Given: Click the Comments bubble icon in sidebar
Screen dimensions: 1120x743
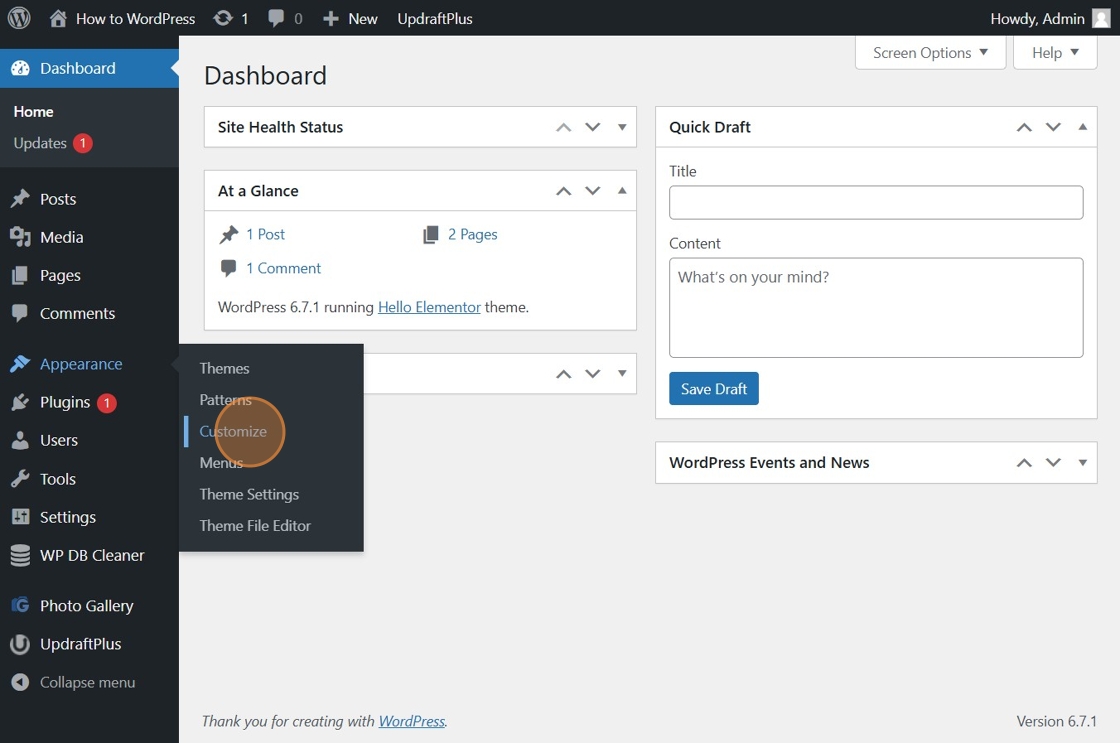Looking at the screenshot, I should pos(21,313).
